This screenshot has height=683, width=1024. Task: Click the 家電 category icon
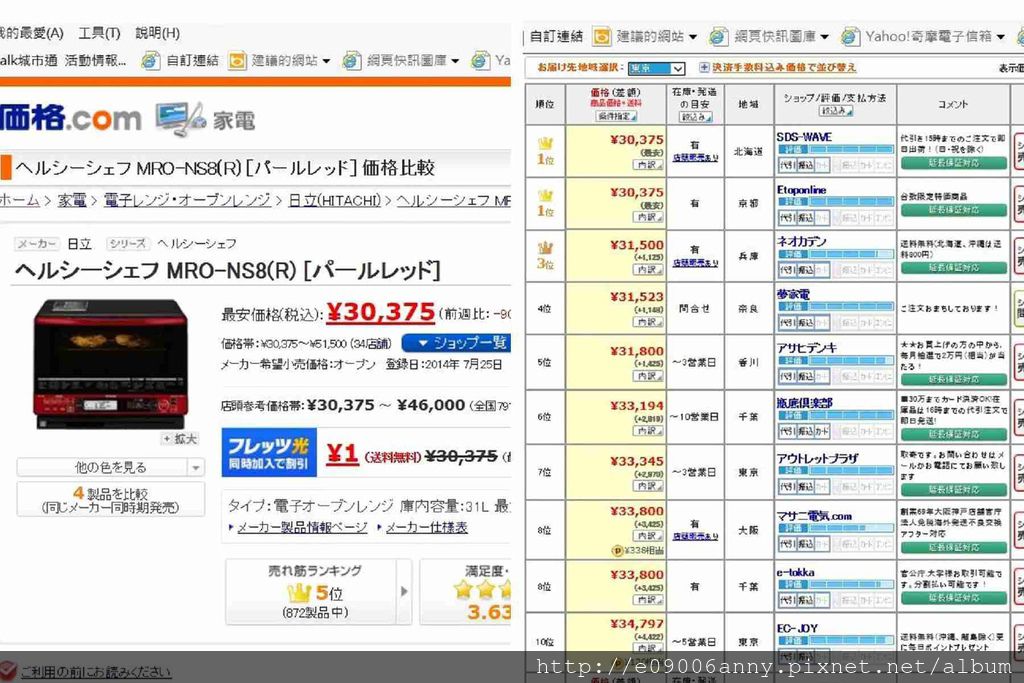pyautogui.click(x=180, y=119)
